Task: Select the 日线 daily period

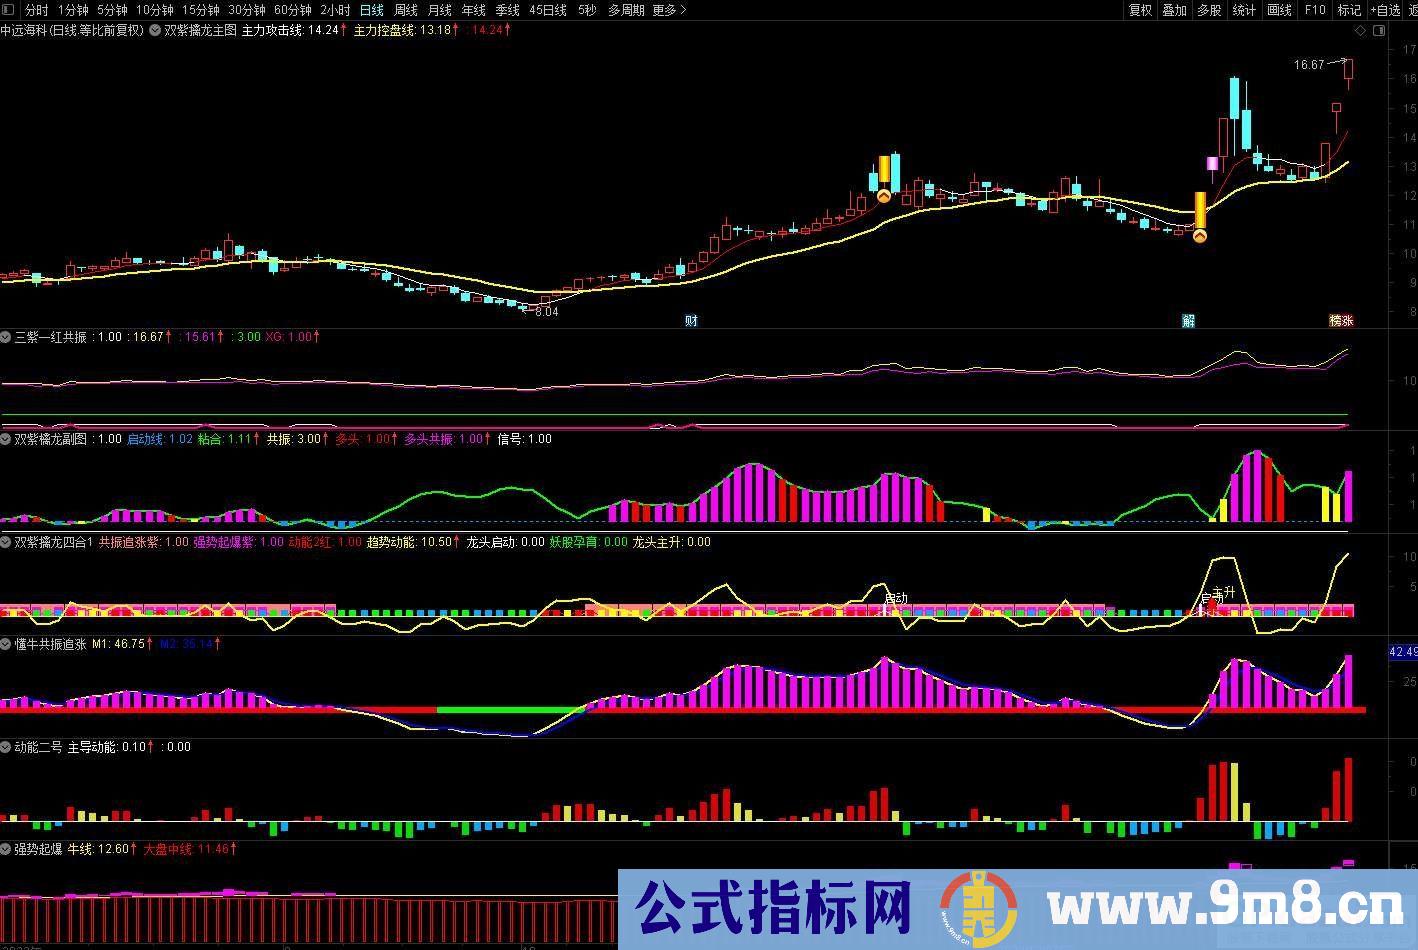Action: [x=371, y=10]
